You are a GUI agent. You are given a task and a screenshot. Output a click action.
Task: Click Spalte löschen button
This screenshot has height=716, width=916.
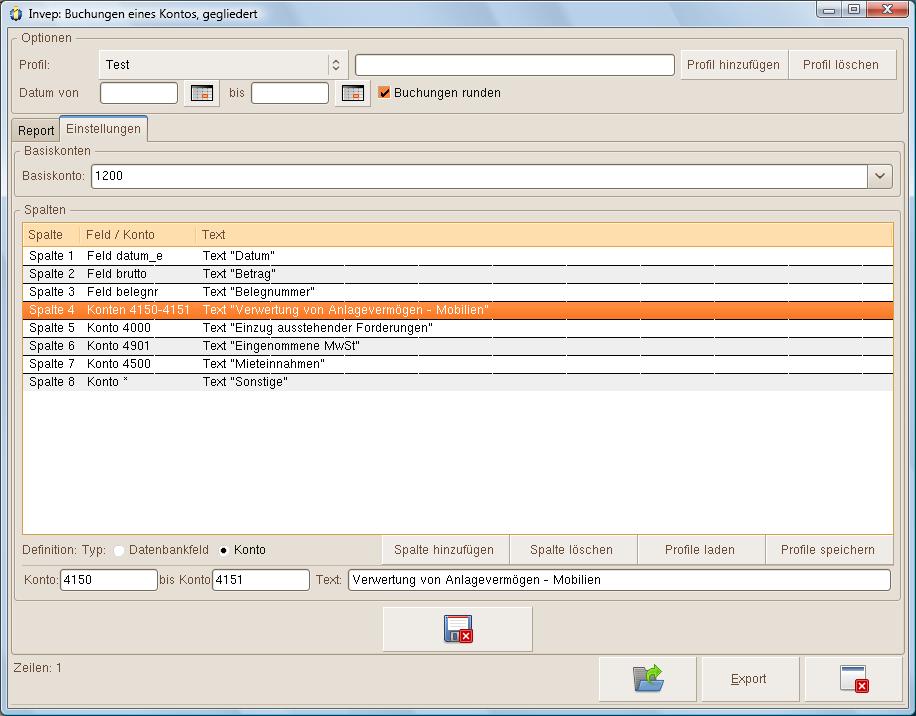pos(571,550)
